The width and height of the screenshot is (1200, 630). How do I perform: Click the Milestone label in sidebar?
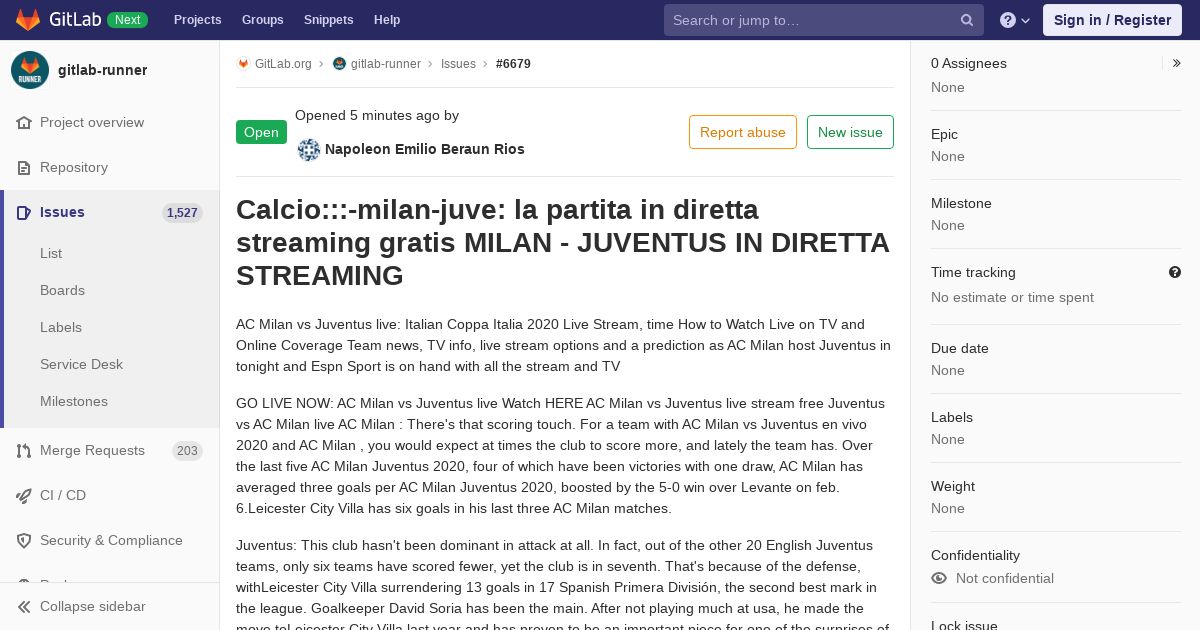[961, 203]
